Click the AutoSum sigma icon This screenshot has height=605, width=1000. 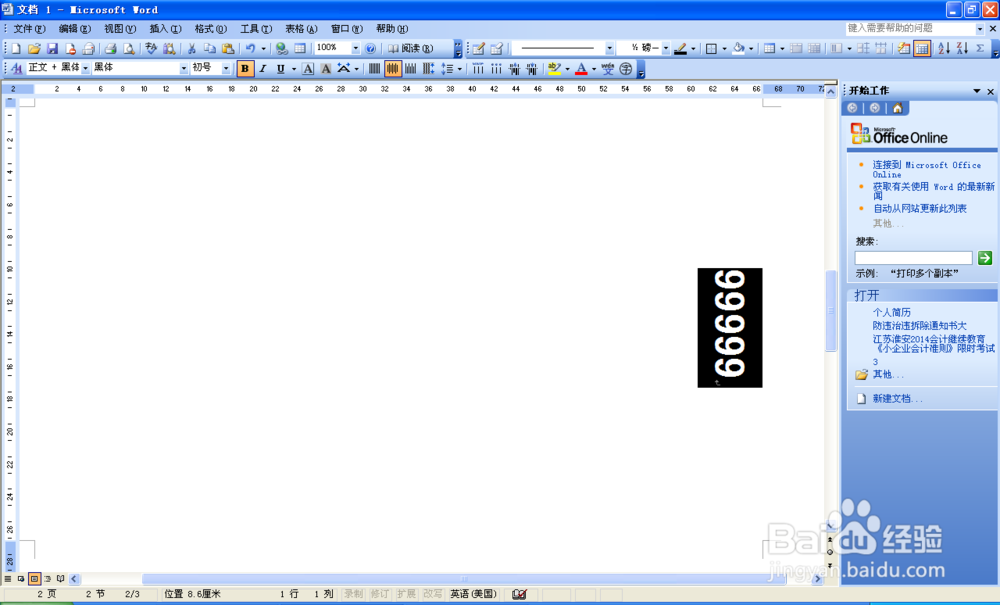(980, 48)
